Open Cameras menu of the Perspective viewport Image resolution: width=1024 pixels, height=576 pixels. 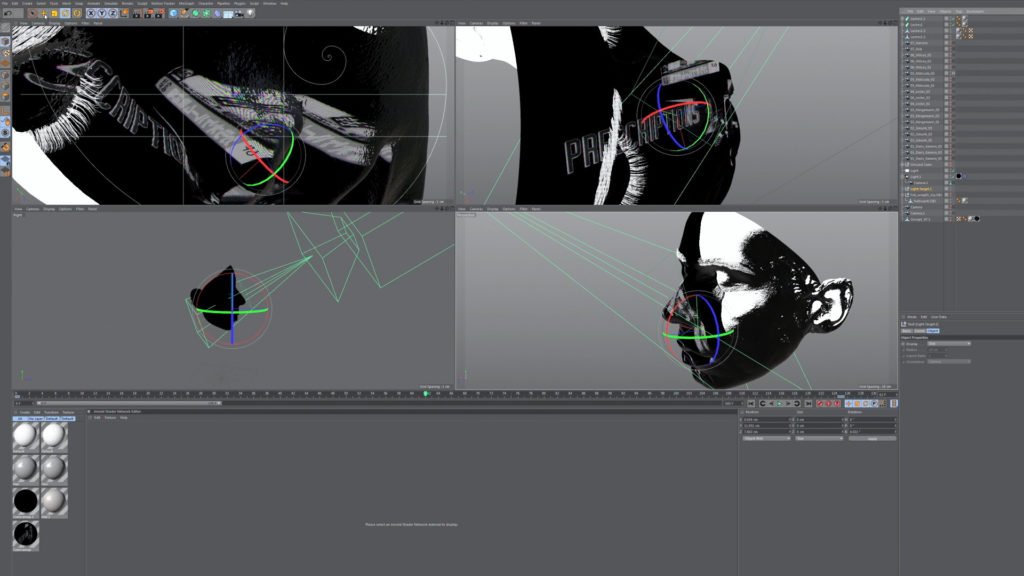tap(476, 209)
